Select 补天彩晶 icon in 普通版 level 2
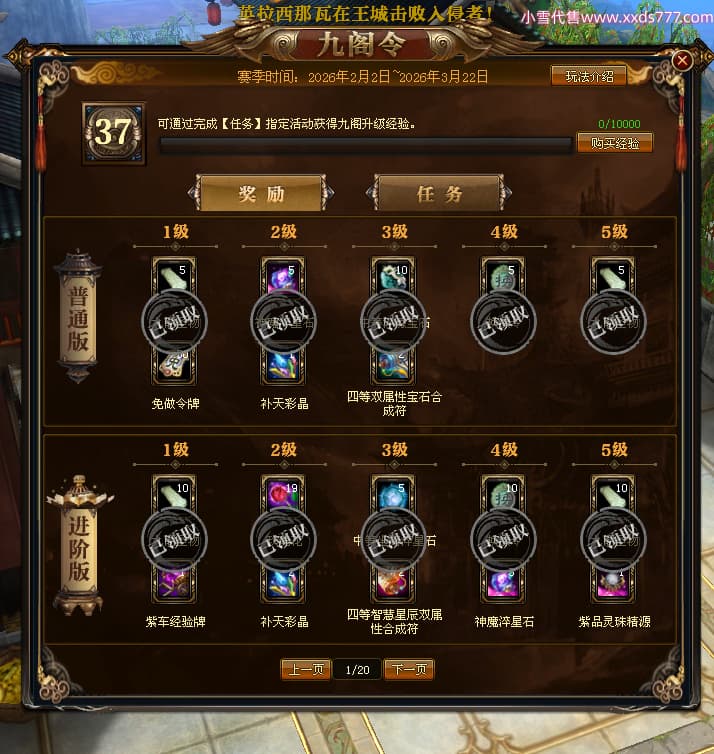 (x=283, y=367)
